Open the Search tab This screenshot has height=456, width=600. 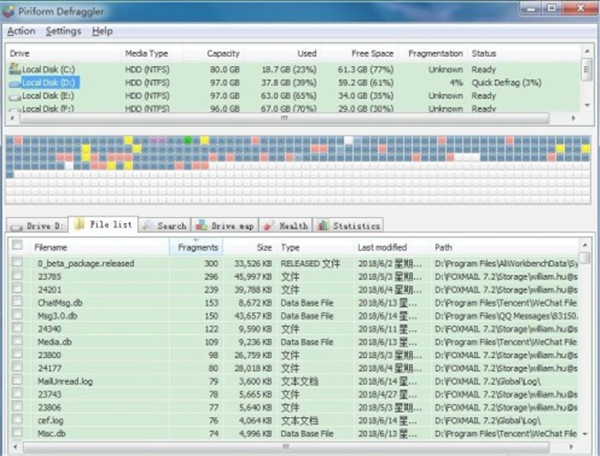(165, 226)
